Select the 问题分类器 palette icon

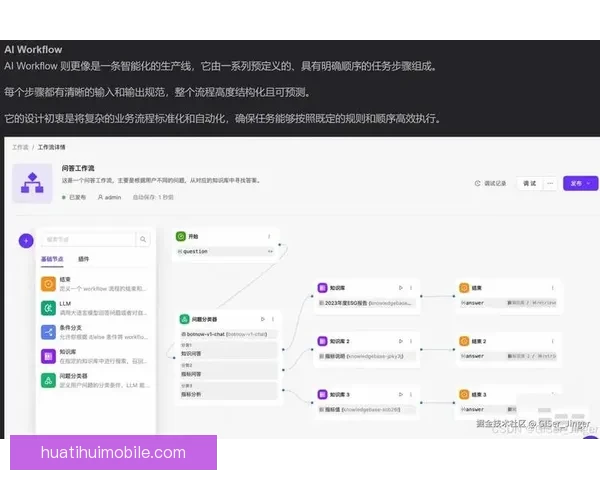click(x=48, y=380)
